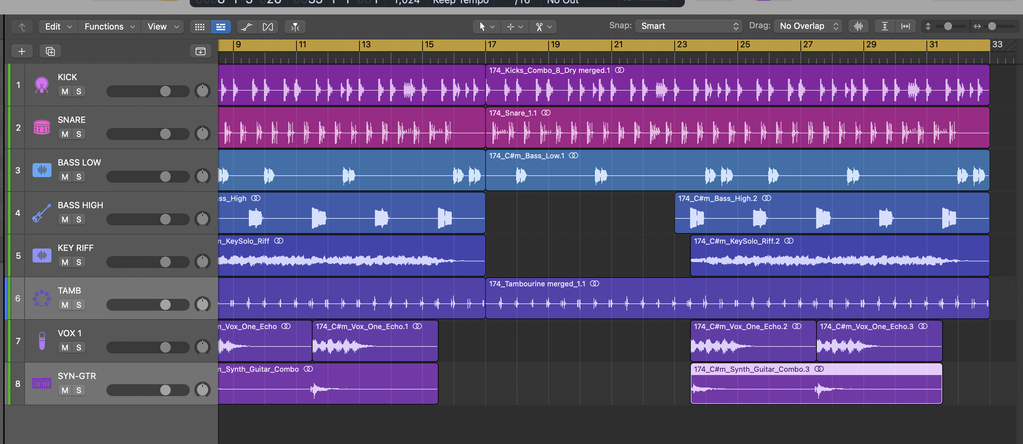Viewport: 1023px width, 444px height.
Task: Select the 174_Snare_1.1 region
Action: click(x=737, y=128)
